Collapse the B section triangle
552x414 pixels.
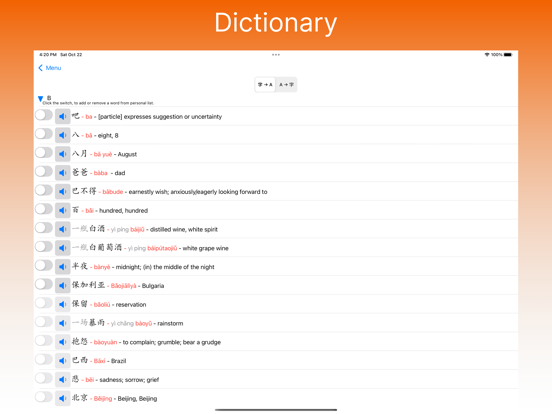[40, 99]
